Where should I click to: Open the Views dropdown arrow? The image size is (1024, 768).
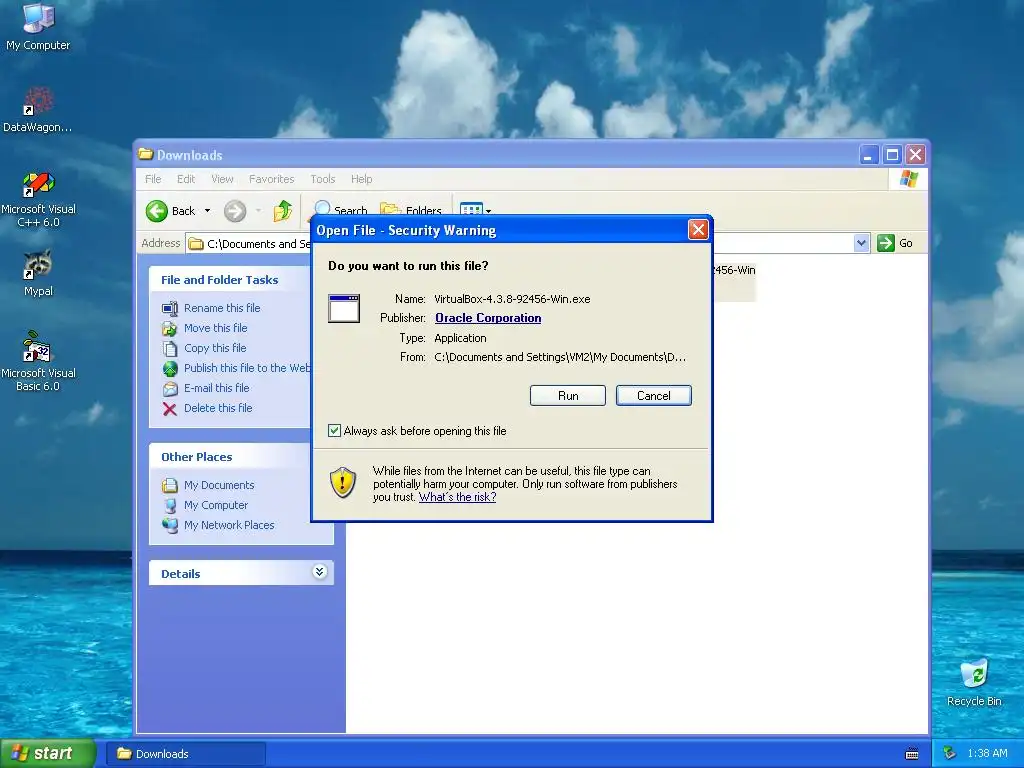tap(488, 211)
